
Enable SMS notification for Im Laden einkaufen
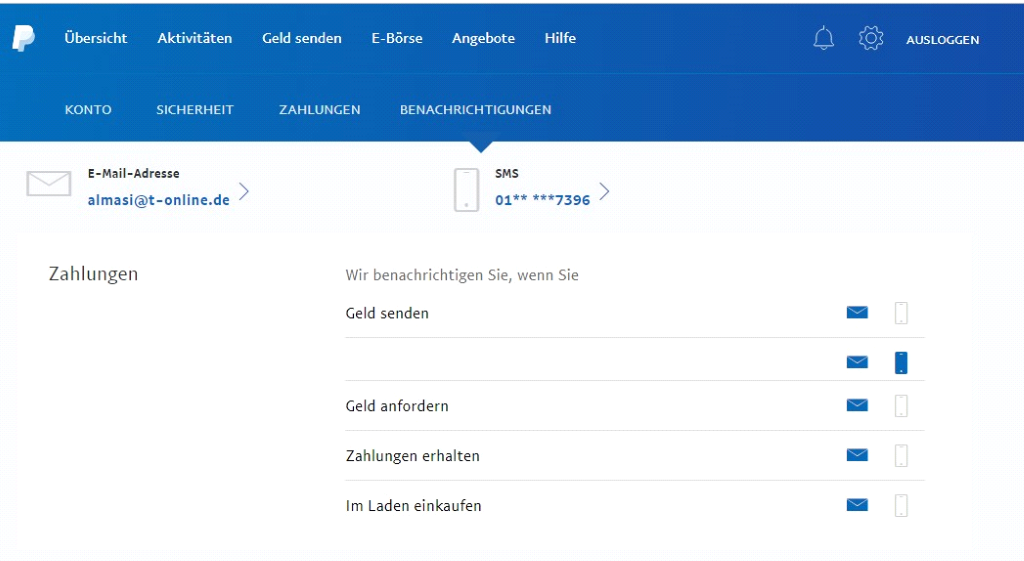pyautogui.click(x=901, y=506)
